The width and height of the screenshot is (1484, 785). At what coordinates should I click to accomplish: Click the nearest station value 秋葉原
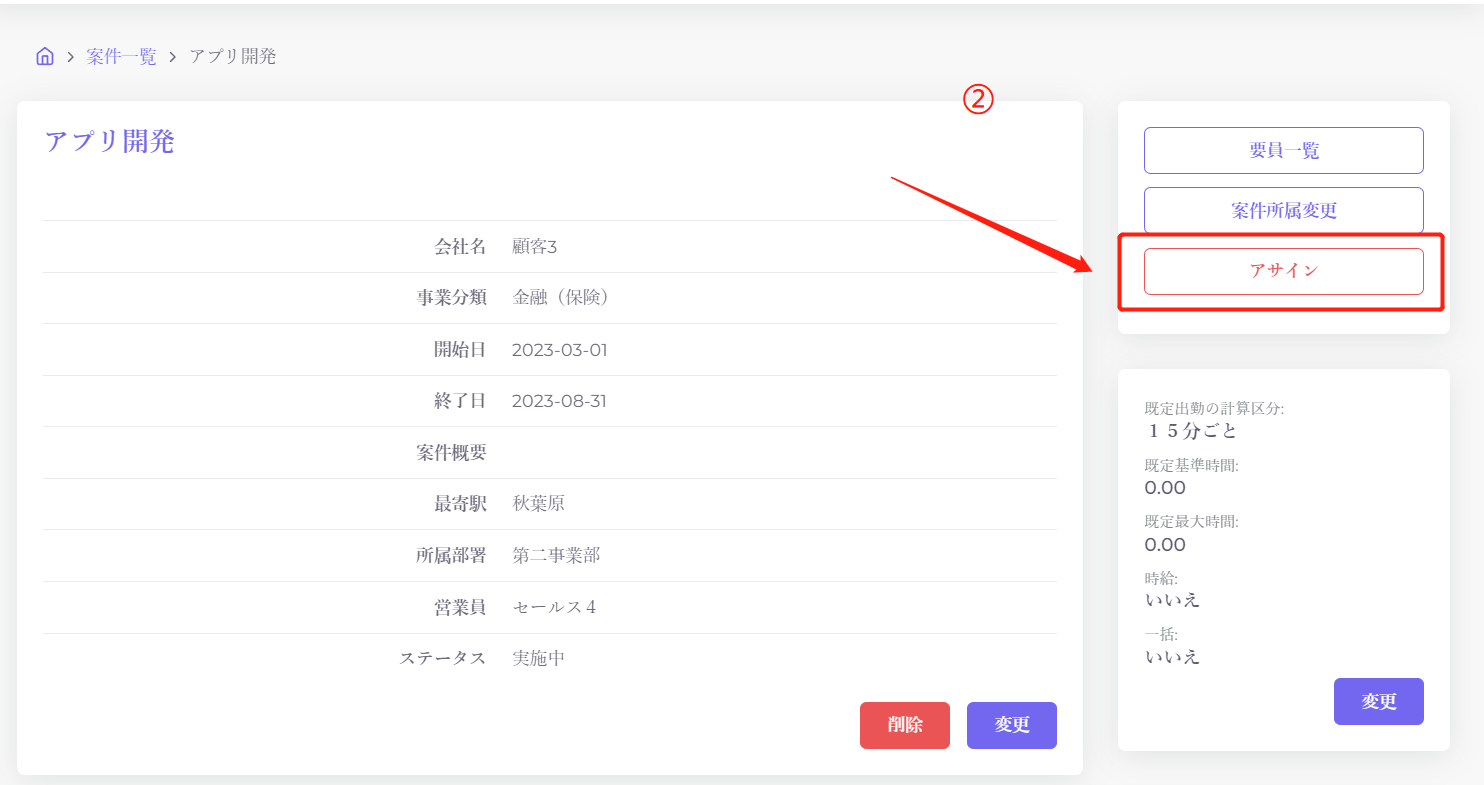click(538, 504)
